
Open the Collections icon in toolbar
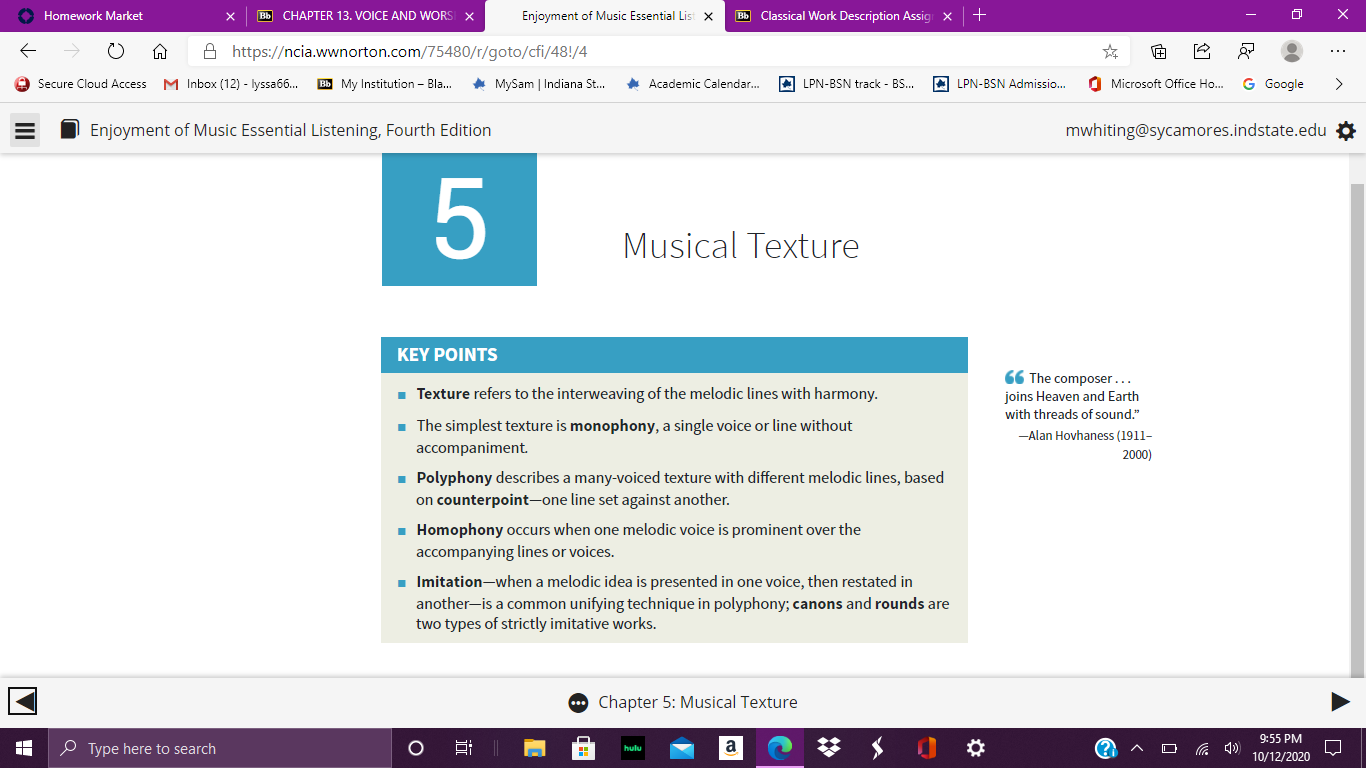[x=1159, y=51]
